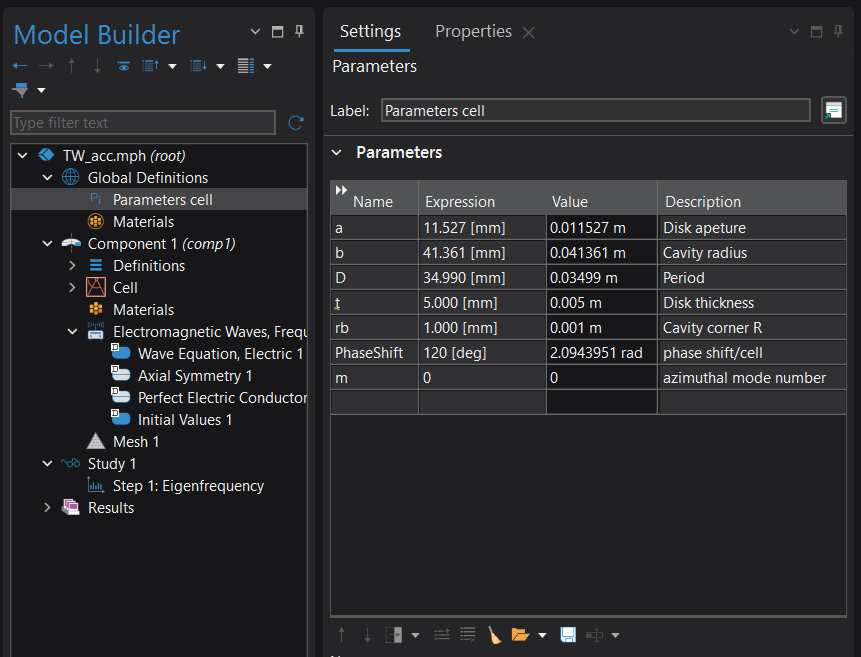This screenshot has height=657, width=861.
Task: Click the Clear Table broom icon
Action: click(x=495, y=635)
